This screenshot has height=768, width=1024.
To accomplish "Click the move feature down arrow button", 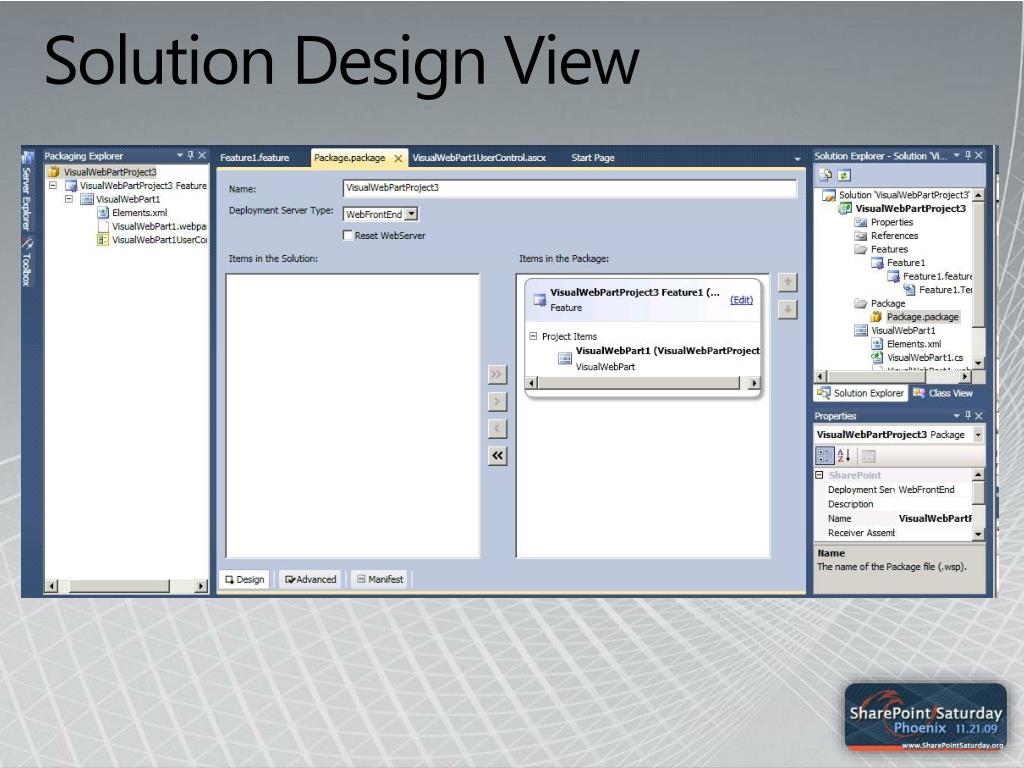I will (788, 310).
